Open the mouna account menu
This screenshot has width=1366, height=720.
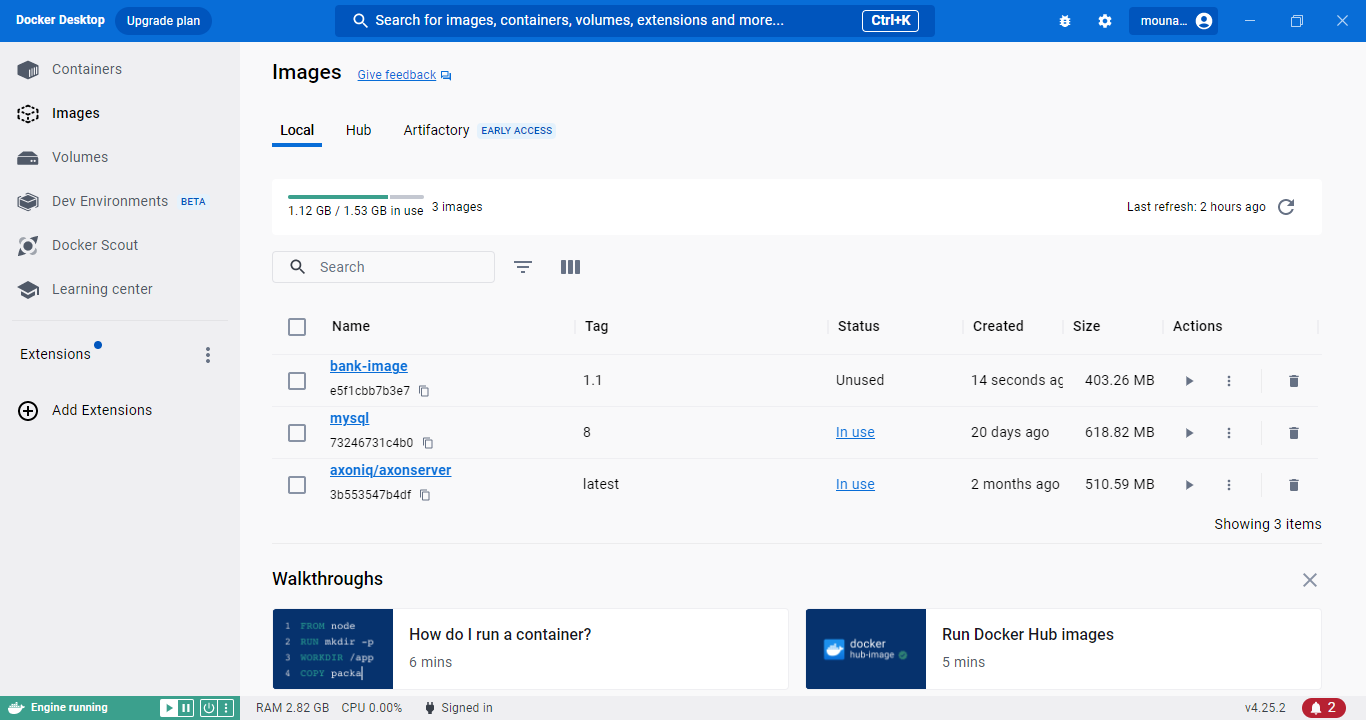pyautogui.click(x=1174, y=21)
